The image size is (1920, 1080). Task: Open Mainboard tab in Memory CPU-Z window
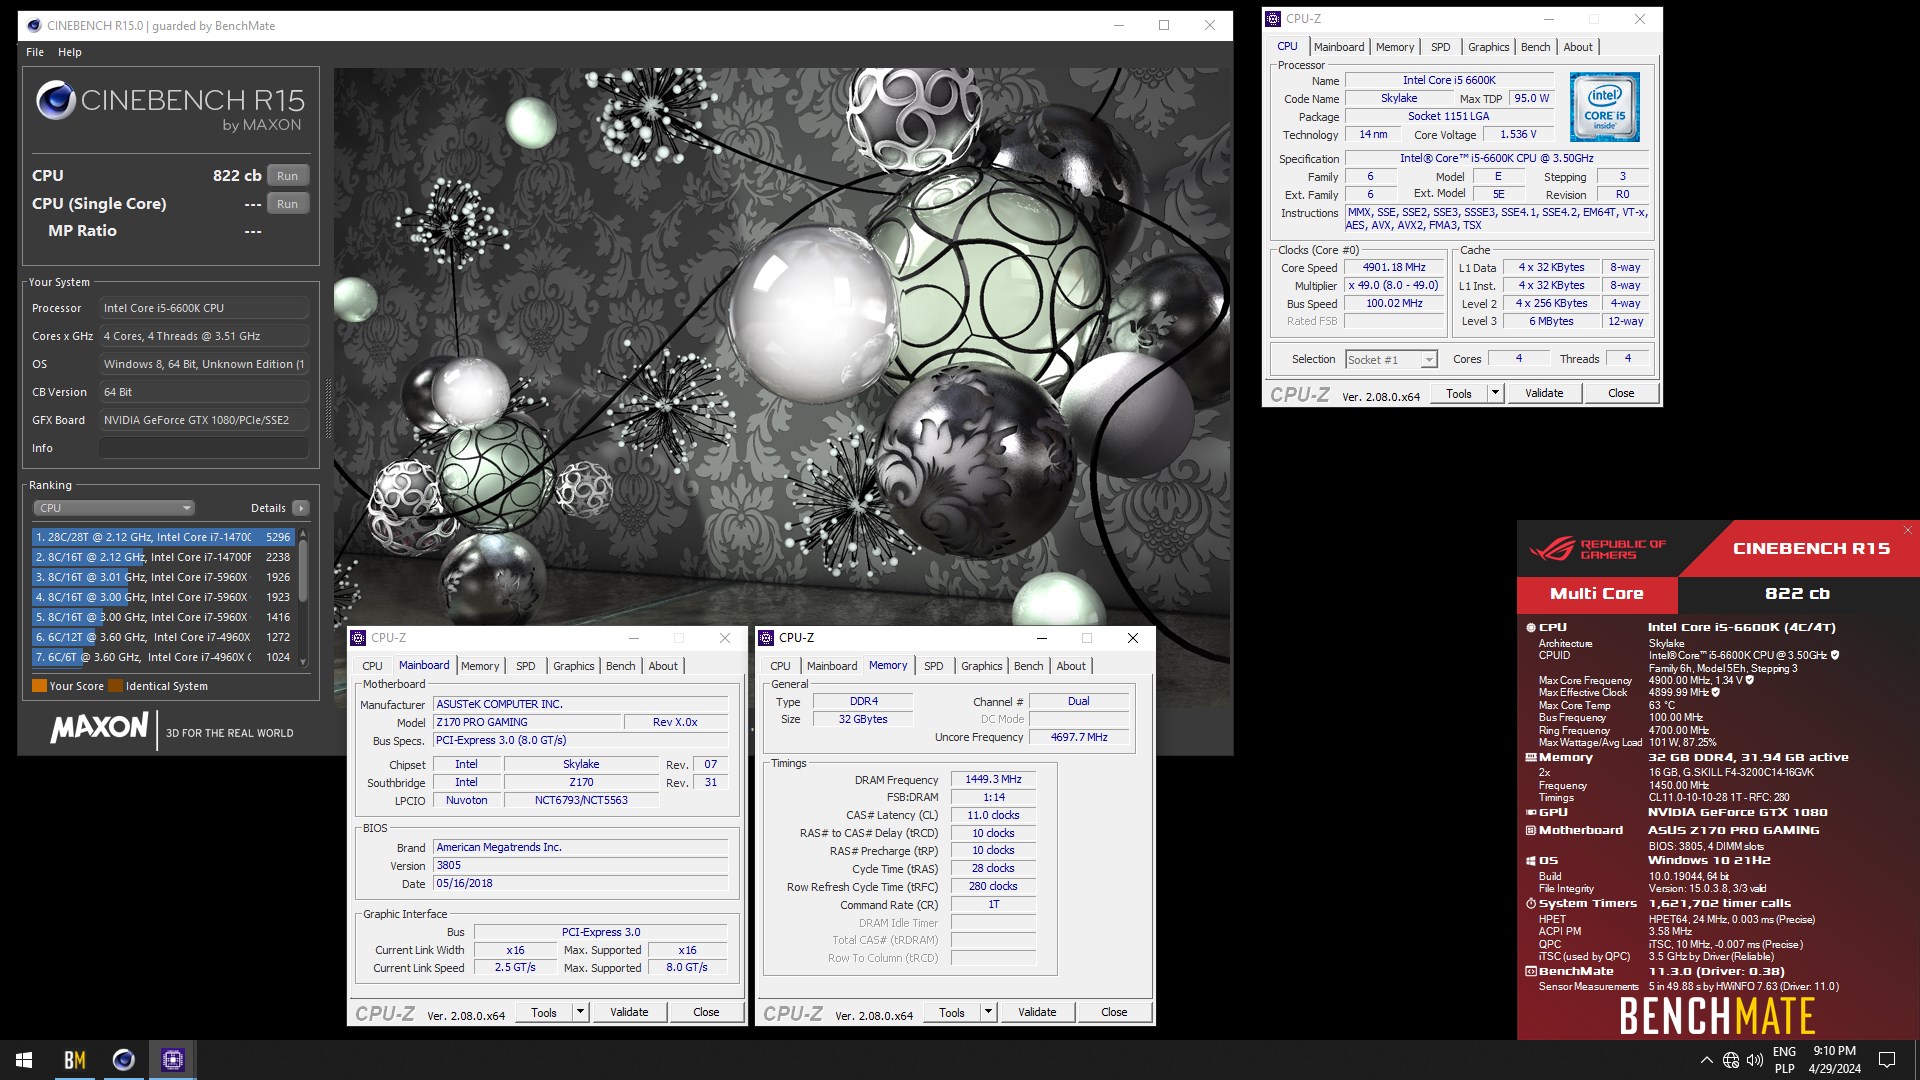coord(832,666)
